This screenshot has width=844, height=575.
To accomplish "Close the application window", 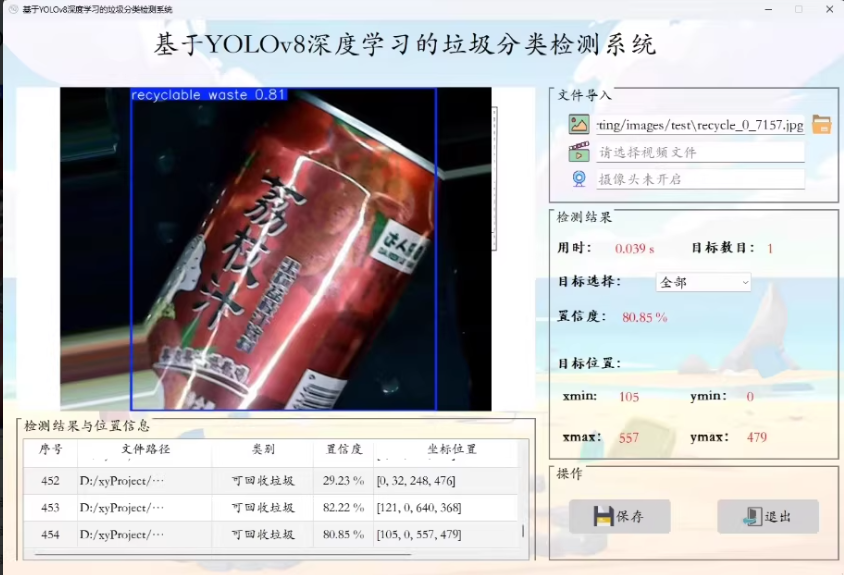I will tap(829, 9).
